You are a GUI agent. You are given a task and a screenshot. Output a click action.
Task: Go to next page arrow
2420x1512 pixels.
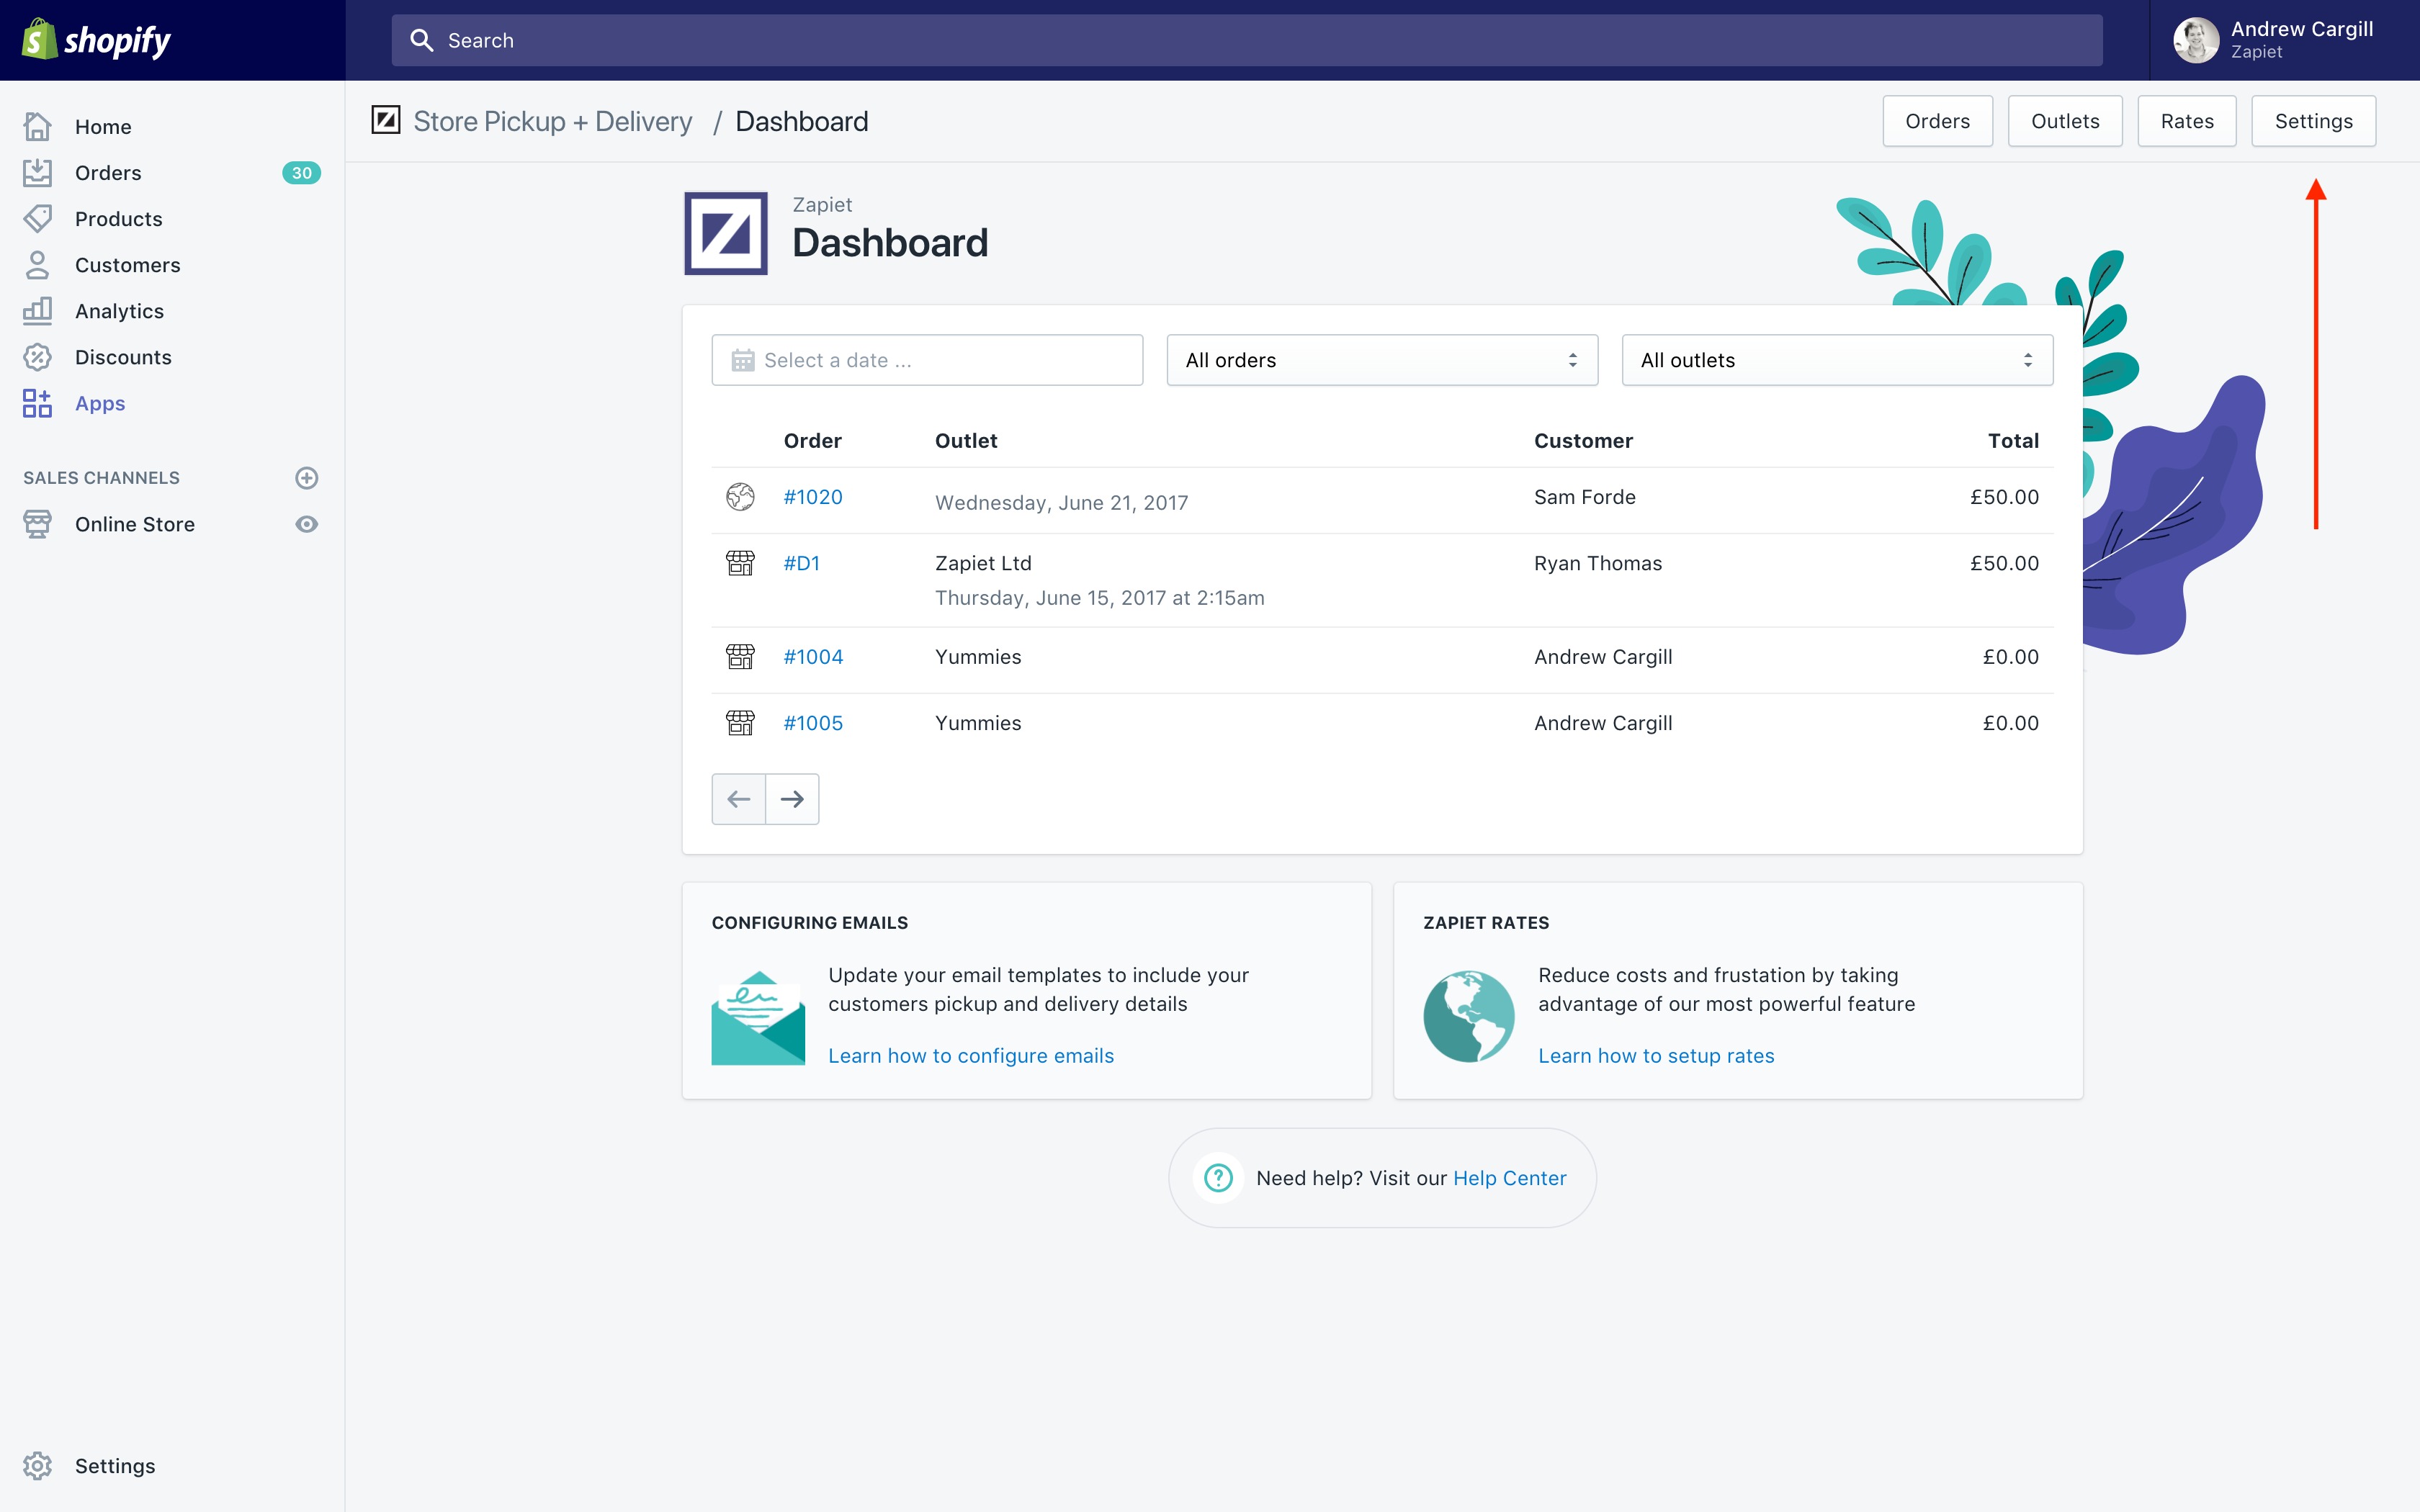(792, 799)
